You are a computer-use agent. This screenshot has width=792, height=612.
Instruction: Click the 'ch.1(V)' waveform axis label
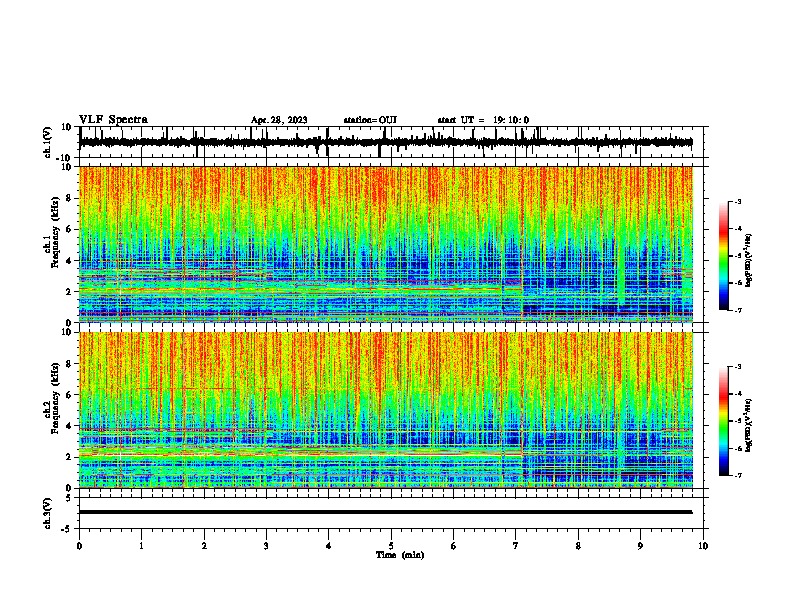point(47,142)
